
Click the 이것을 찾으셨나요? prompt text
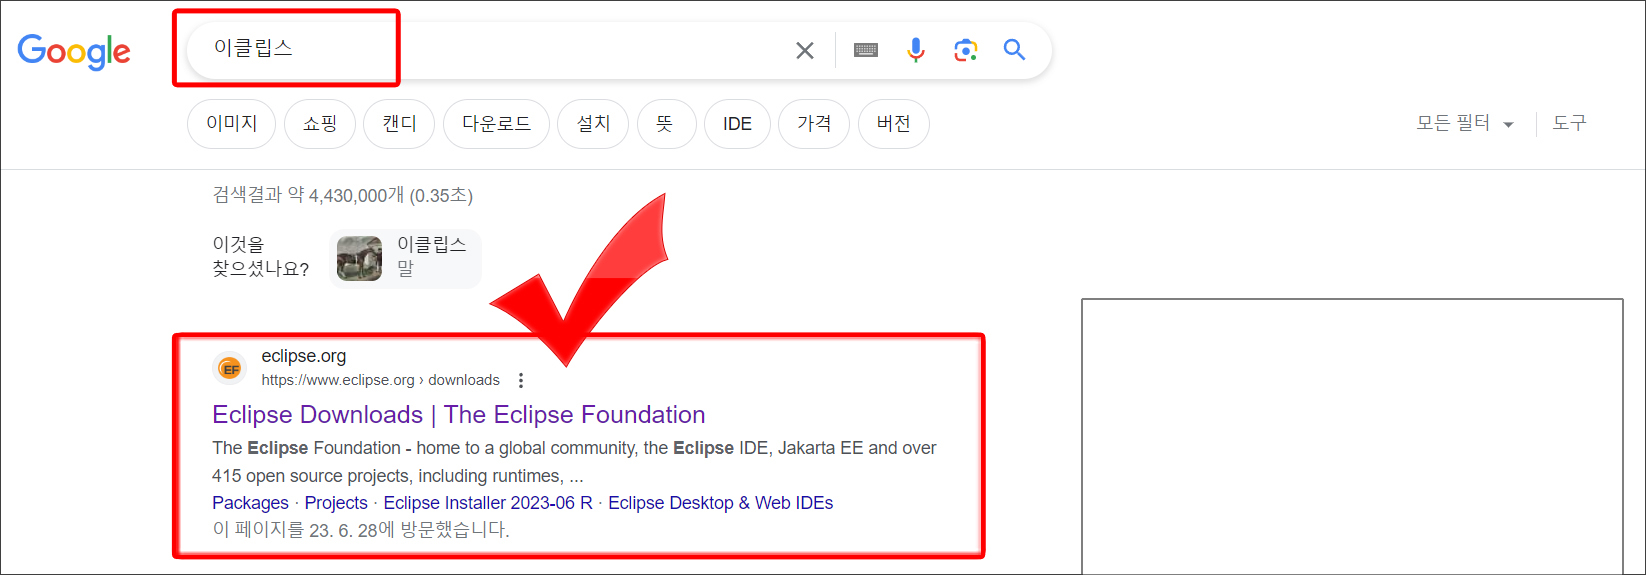(x=260, y=257)
